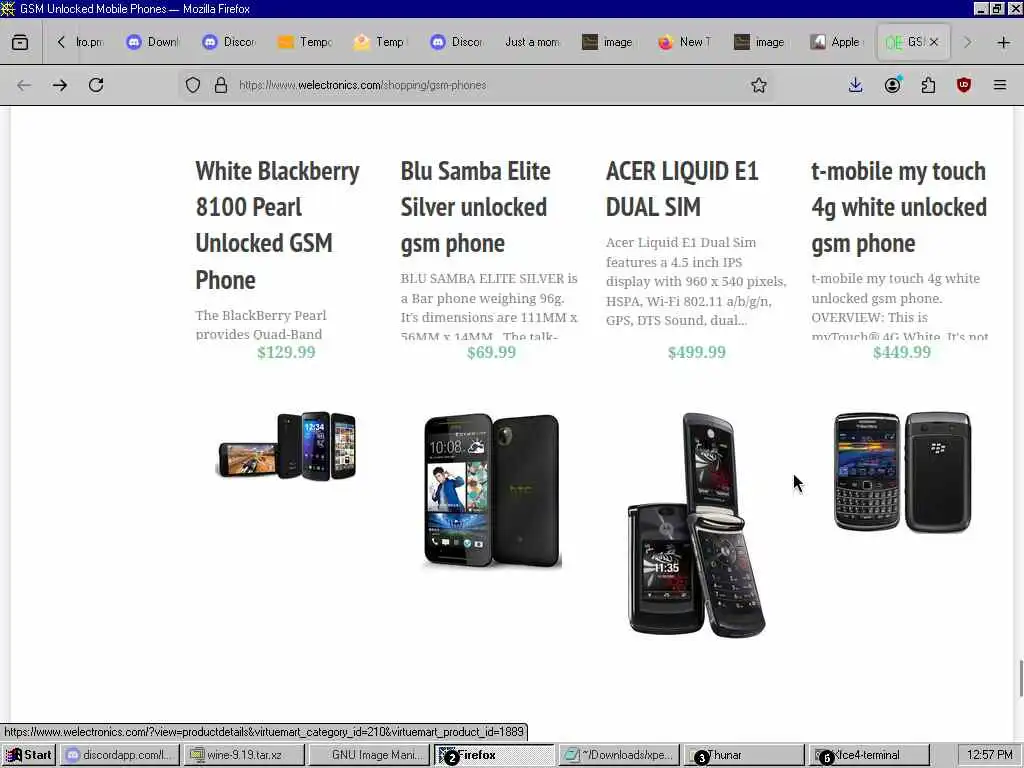Go back with the back arrow

(x=24, y=85)
